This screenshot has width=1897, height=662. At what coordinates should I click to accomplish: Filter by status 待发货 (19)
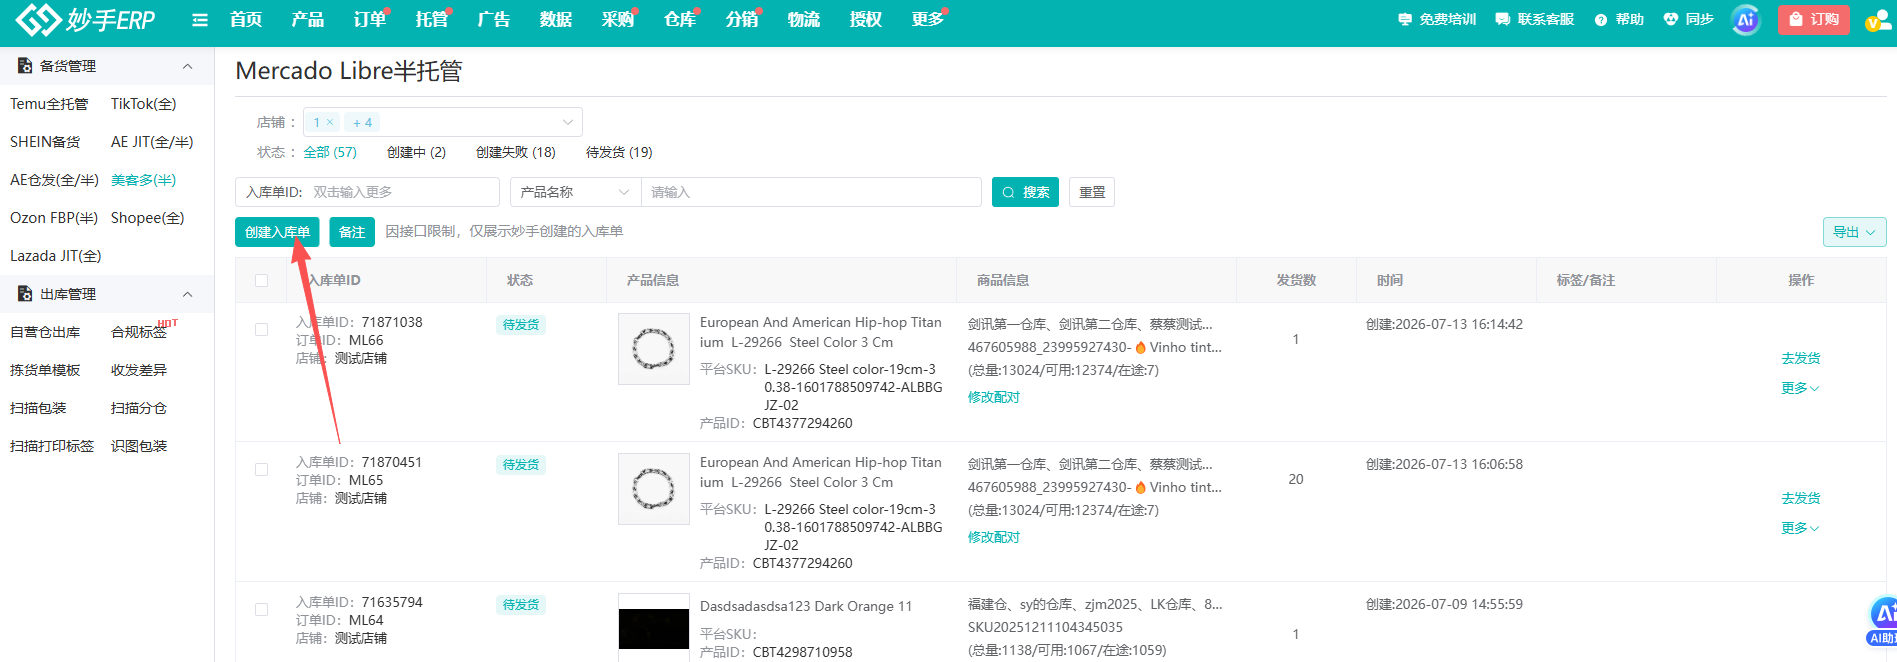(x=619, y=152)
